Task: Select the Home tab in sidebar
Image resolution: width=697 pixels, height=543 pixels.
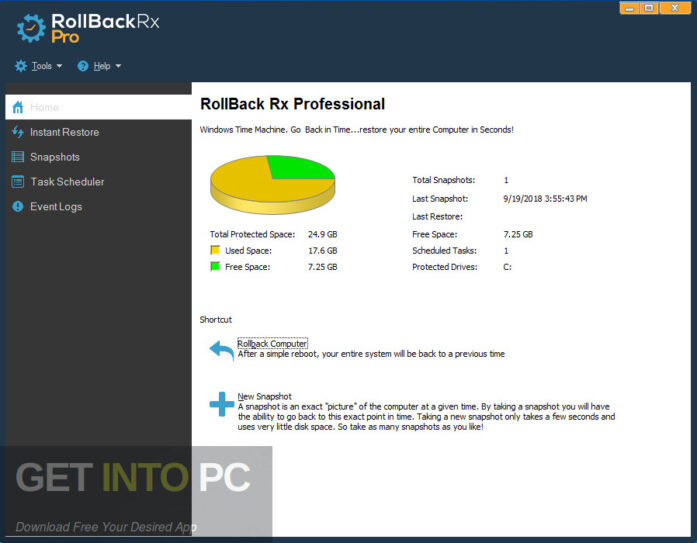Action: click(98, 107)
